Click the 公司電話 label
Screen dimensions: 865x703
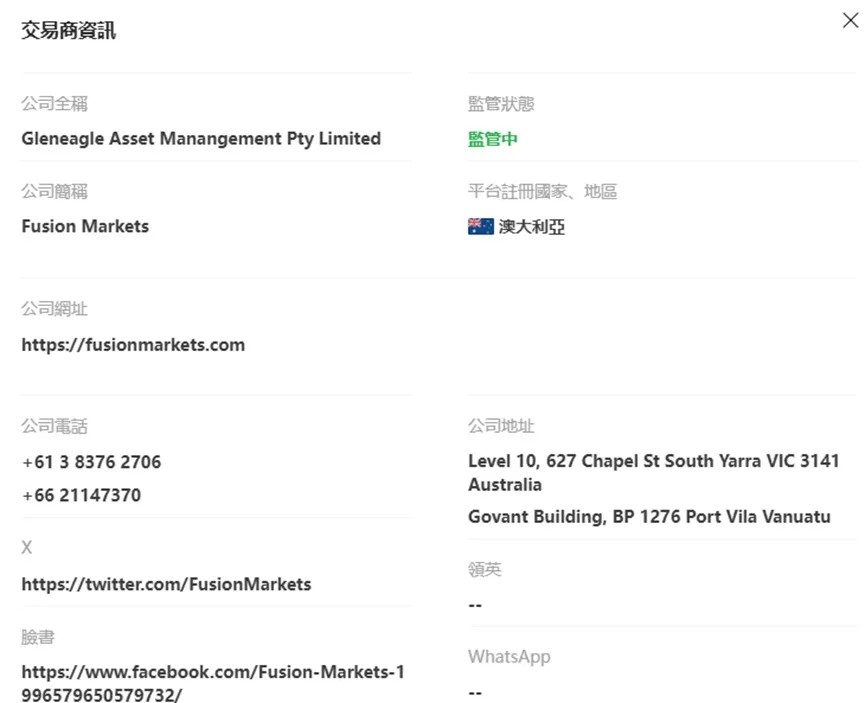54,426
